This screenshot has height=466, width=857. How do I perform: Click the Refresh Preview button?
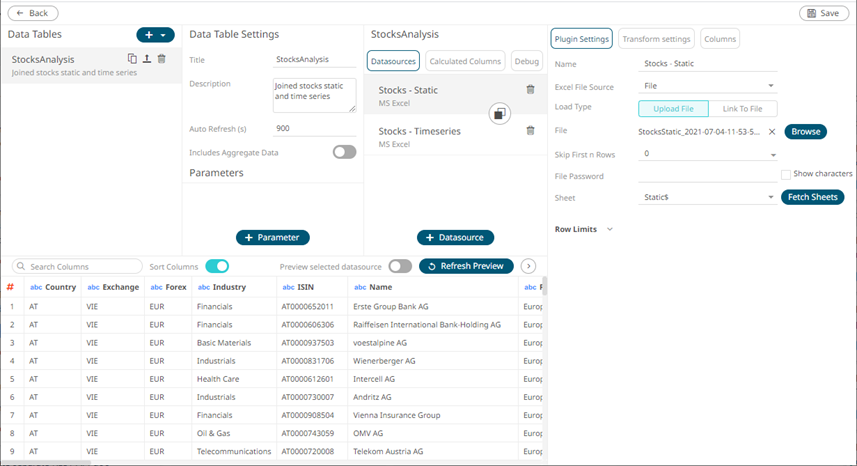tap(466, 266)
